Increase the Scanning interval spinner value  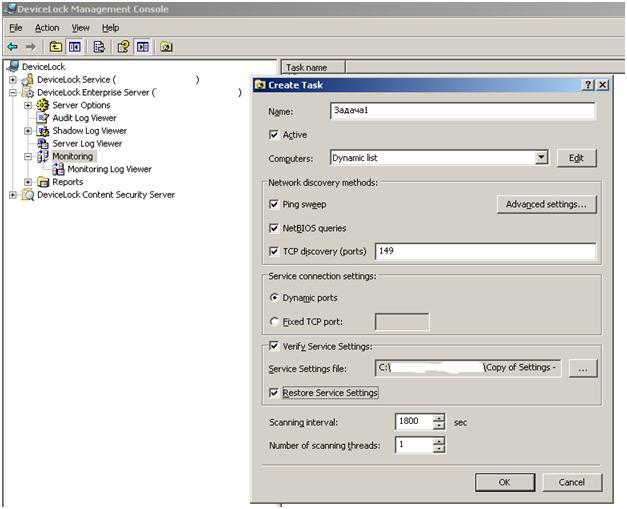point(439,418)
